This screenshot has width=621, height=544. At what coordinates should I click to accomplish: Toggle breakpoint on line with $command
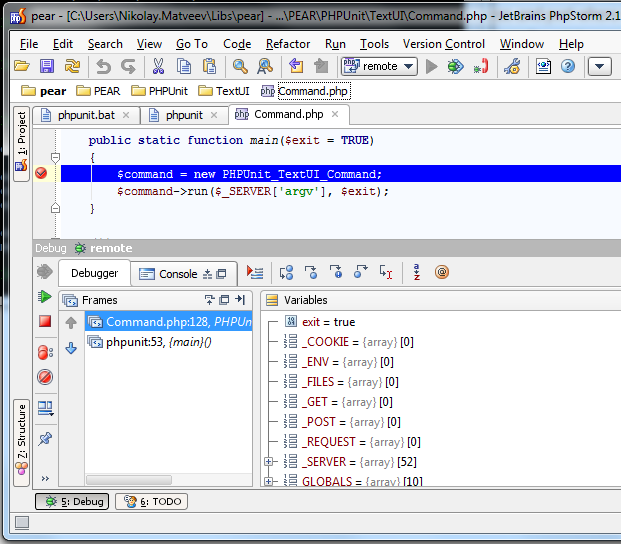tap(41, 173)
